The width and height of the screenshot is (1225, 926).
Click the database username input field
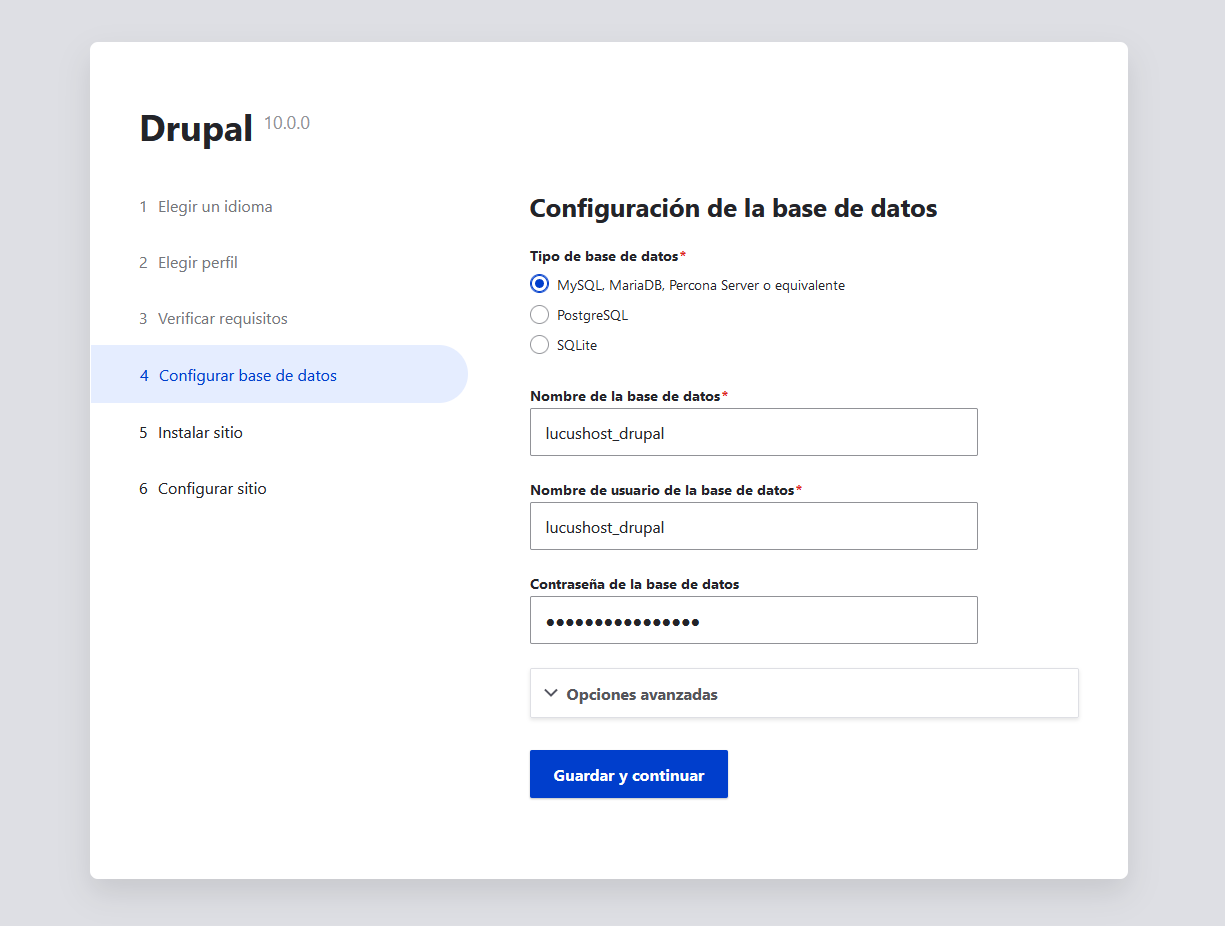(x=753, y=526)
